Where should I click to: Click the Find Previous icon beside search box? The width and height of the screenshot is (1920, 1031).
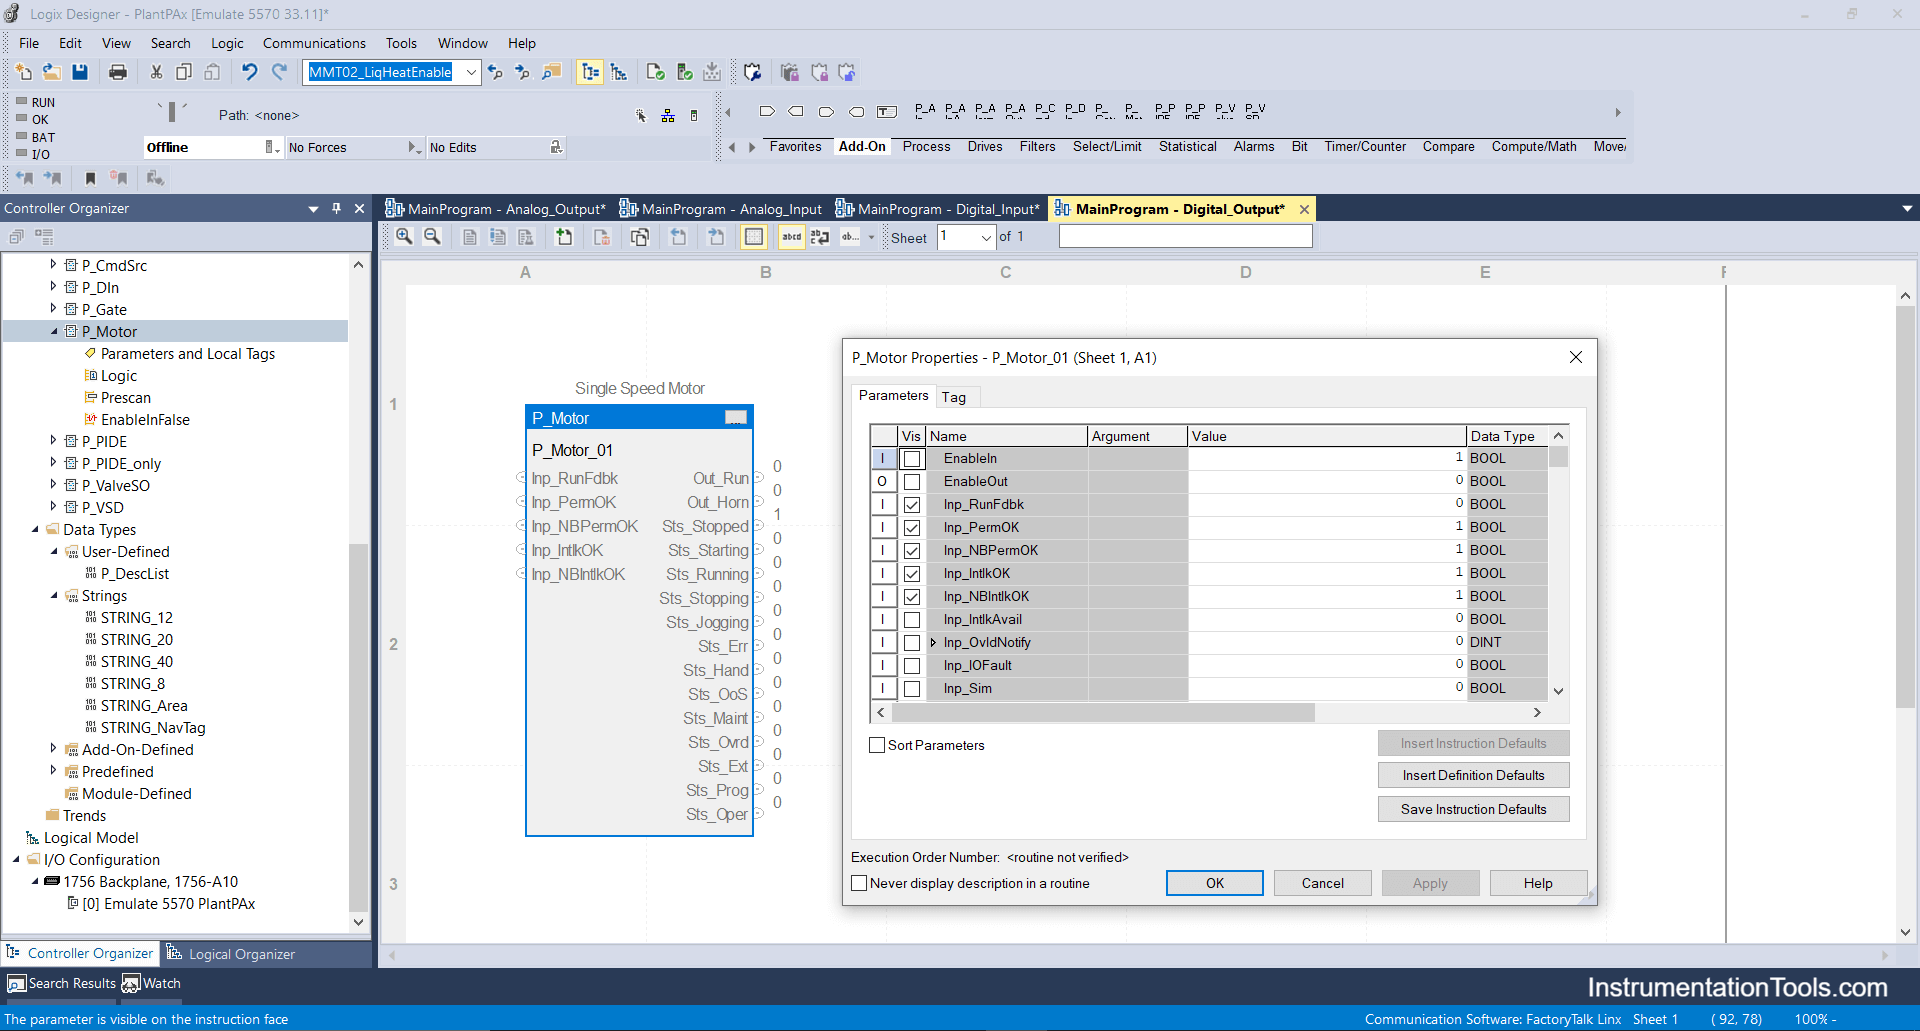pyautogui.click(x=495, y=72)
